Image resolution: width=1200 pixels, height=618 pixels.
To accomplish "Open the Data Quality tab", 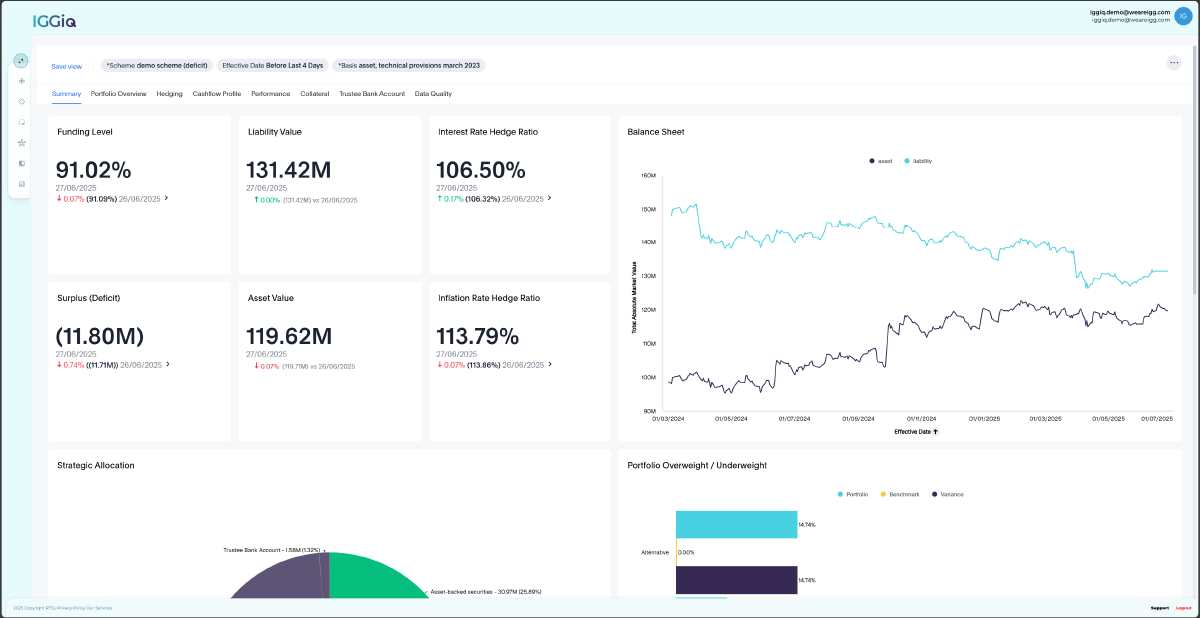I will pos(433,93).
